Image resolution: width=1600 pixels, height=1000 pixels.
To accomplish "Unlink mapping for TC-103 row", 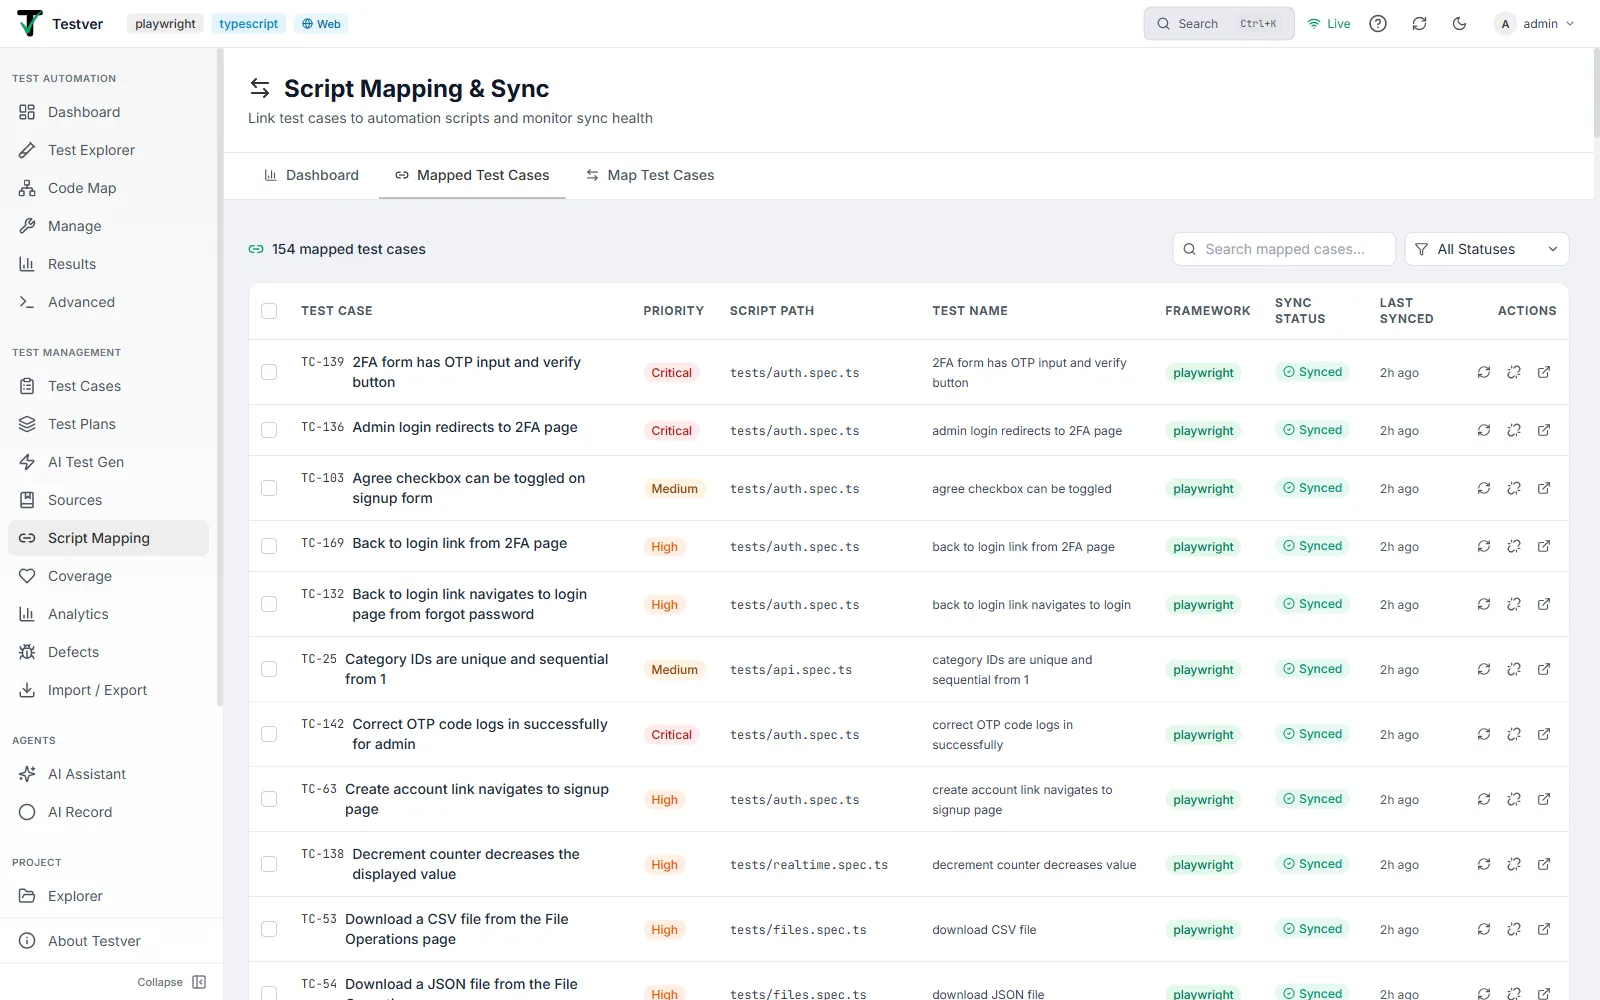I will pyautogui.click(x=1514, y=488).
